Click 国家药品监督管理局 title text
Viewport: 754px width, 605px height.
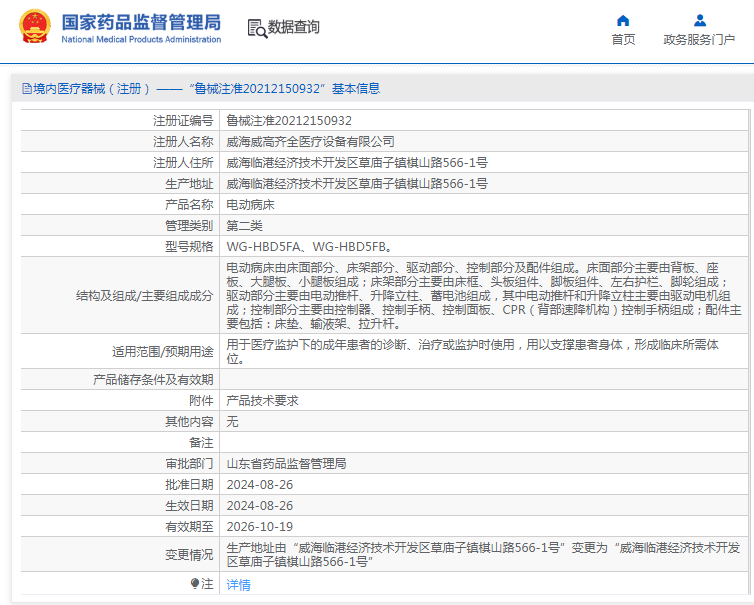[x=141, y=22]
